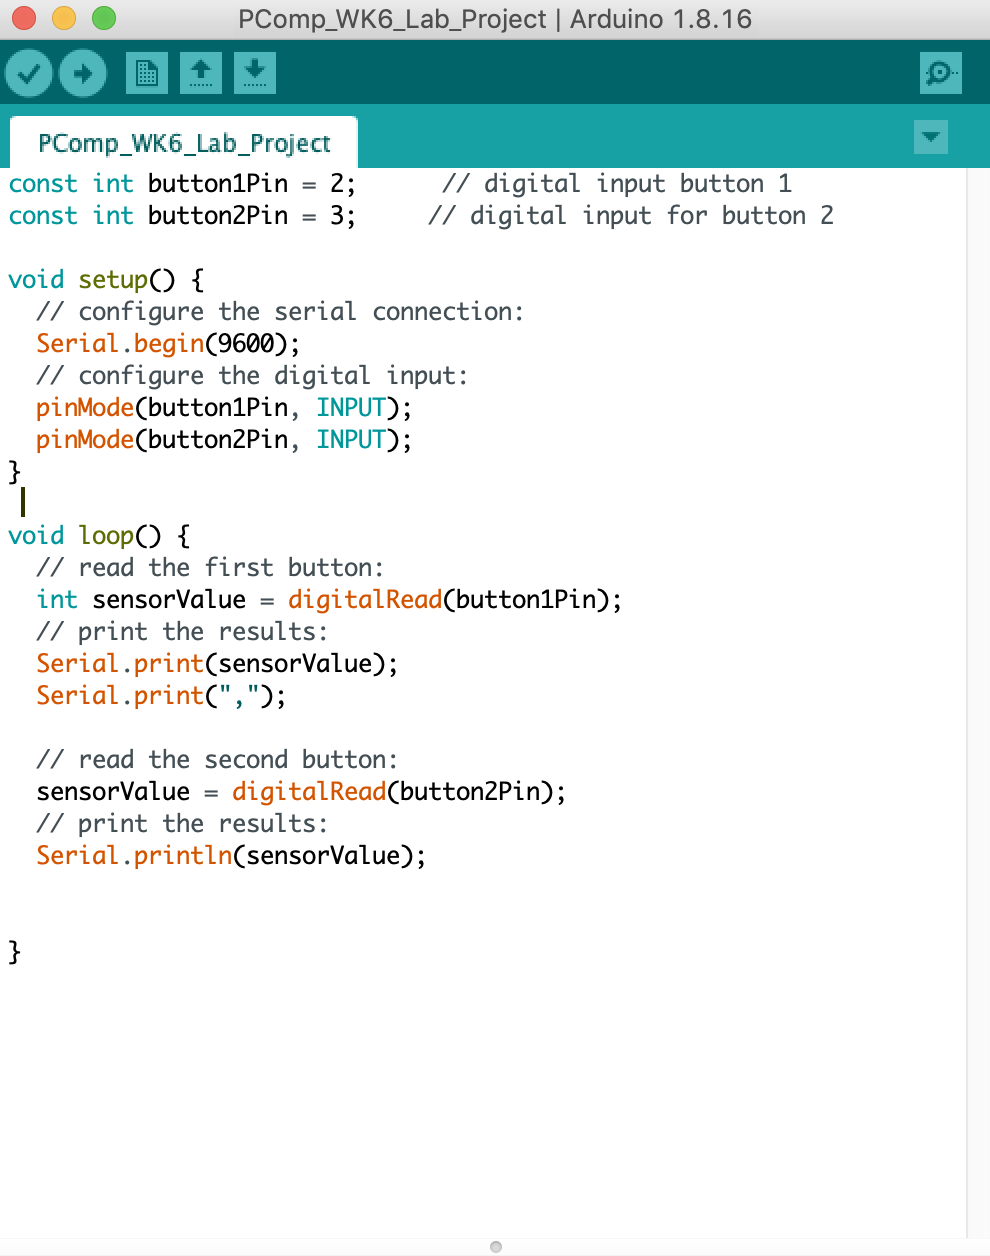This screenshot has height=1256, width=990.
Task: Close the Arduino window with the red button
Action: pyautogui.click(x=24, y=18)
